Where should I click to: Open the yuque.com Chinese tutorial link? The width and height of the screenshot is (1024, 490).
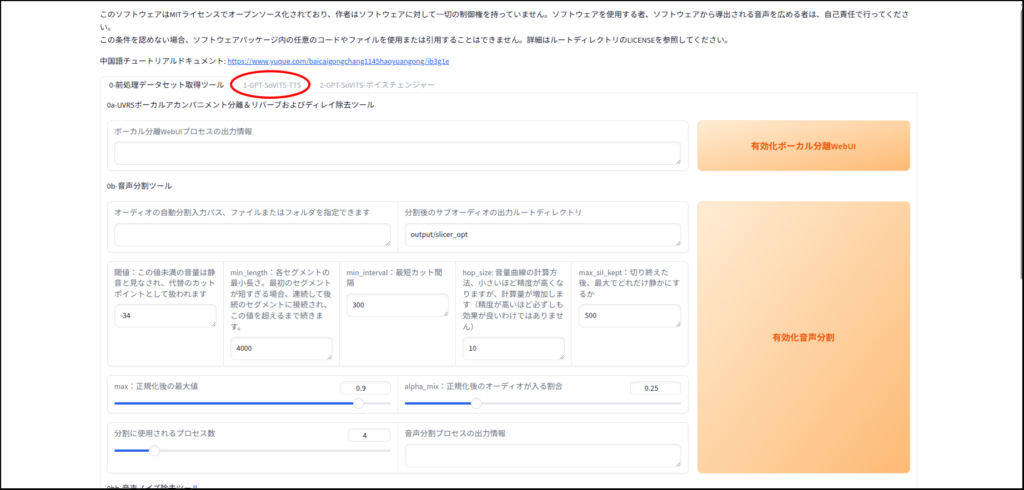[x=338, y=61]
